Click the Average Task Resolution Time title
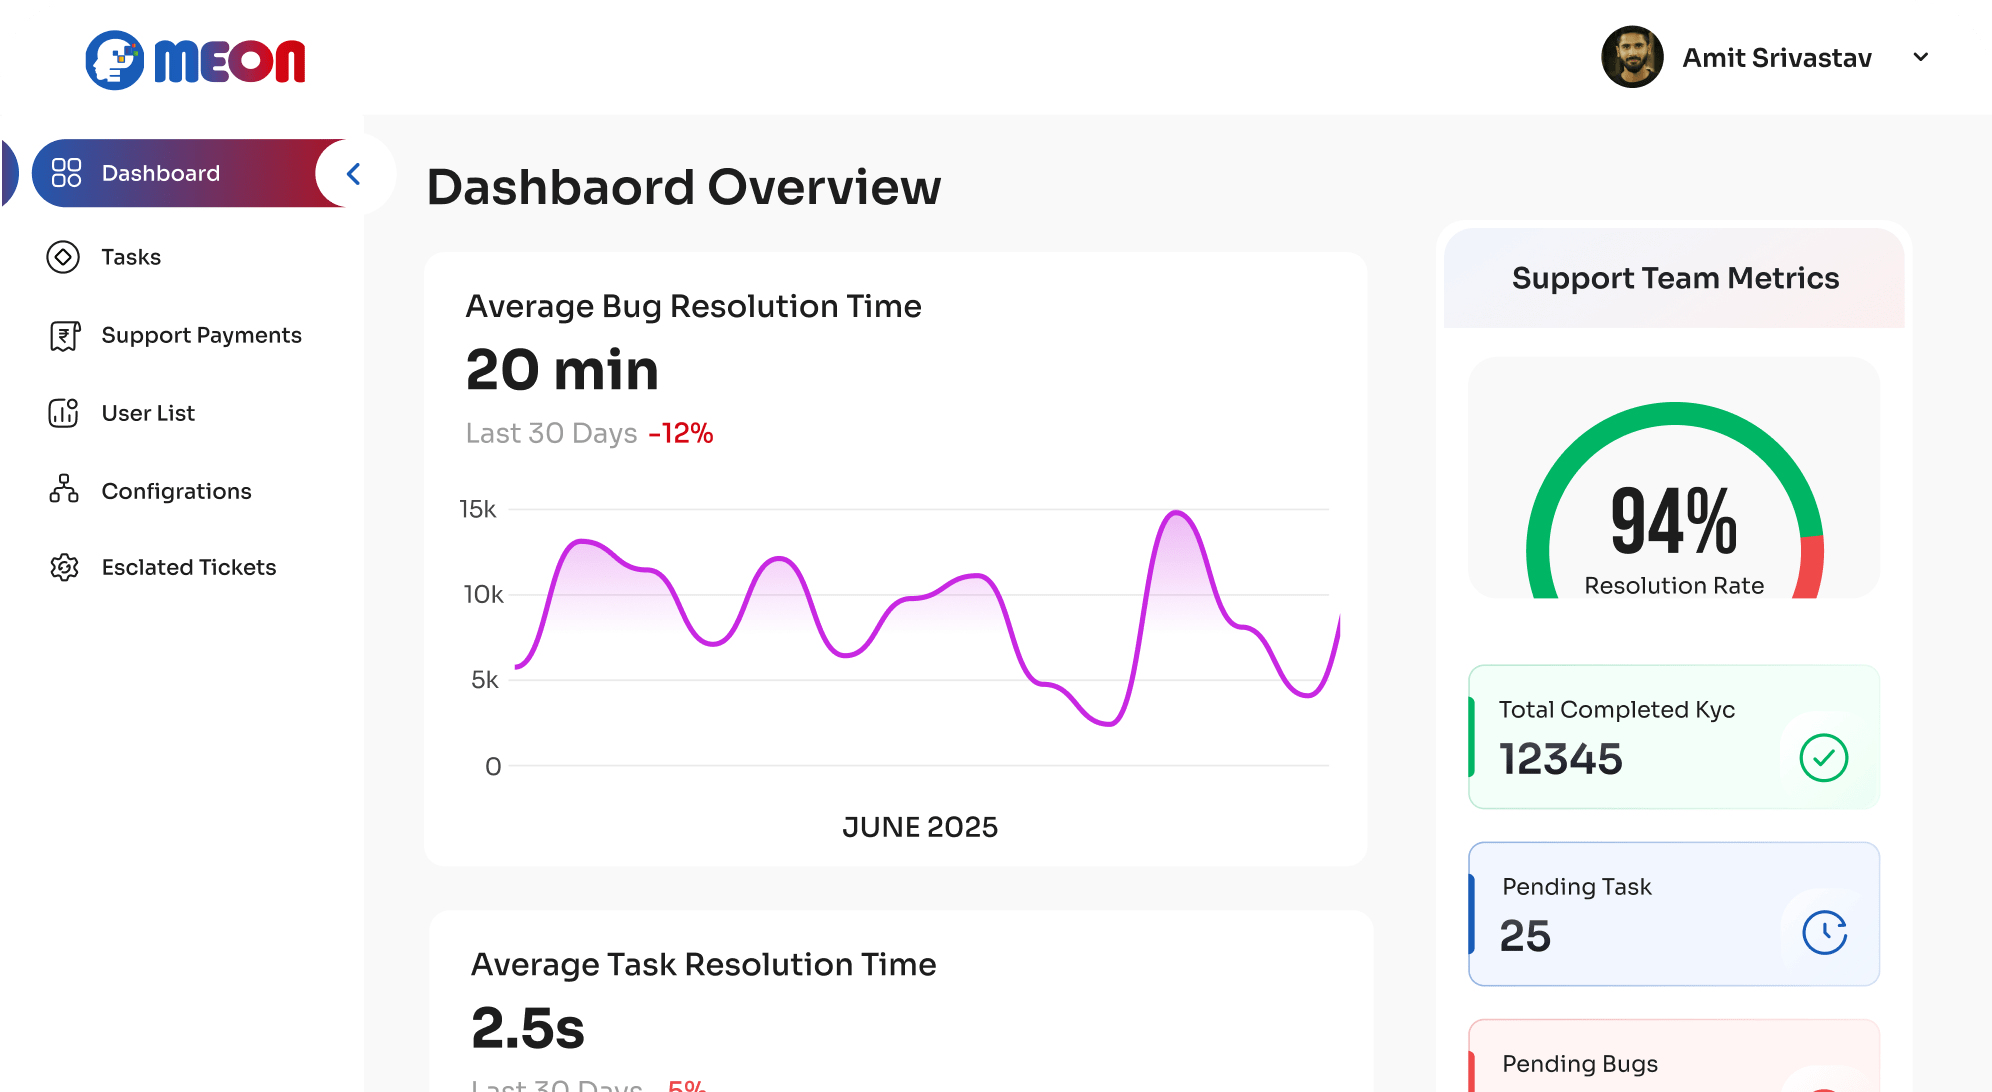This screenshot has height=1092, width=1992. tap(703, 964)
